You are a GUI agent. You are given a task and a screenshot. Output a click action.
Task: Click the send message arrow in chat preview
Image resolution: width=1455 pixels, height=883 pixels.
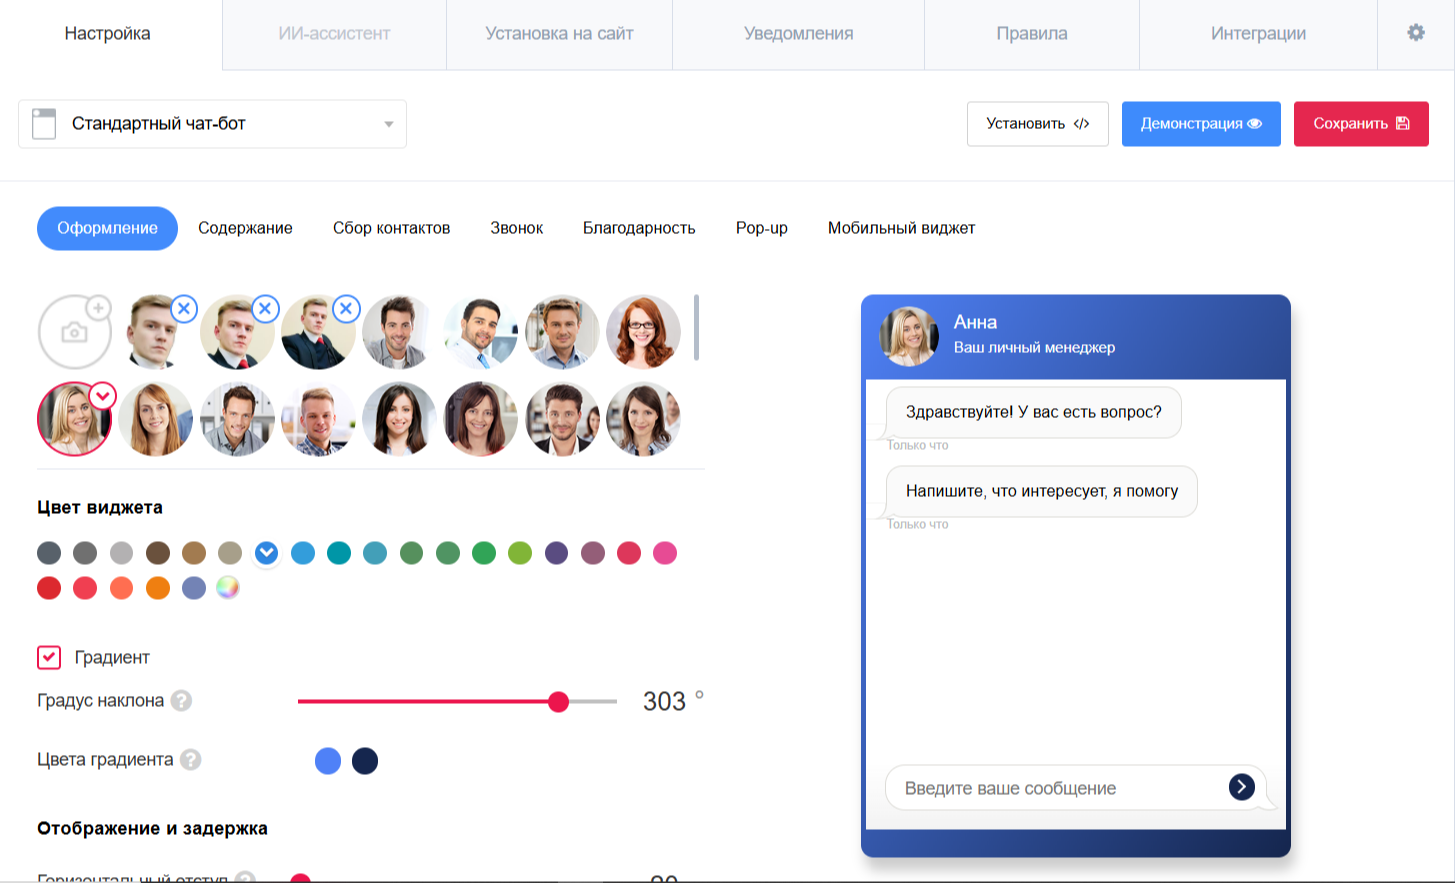[x=1241, y=787]
